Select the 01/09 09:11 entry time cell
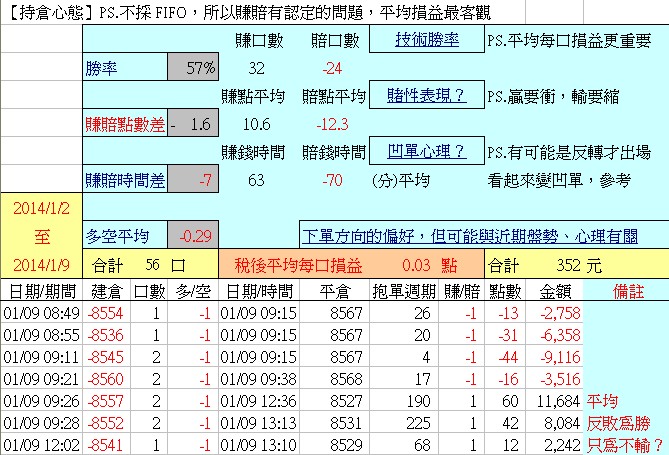The height and width of the screenshot is (455, 669). (41, 357)
